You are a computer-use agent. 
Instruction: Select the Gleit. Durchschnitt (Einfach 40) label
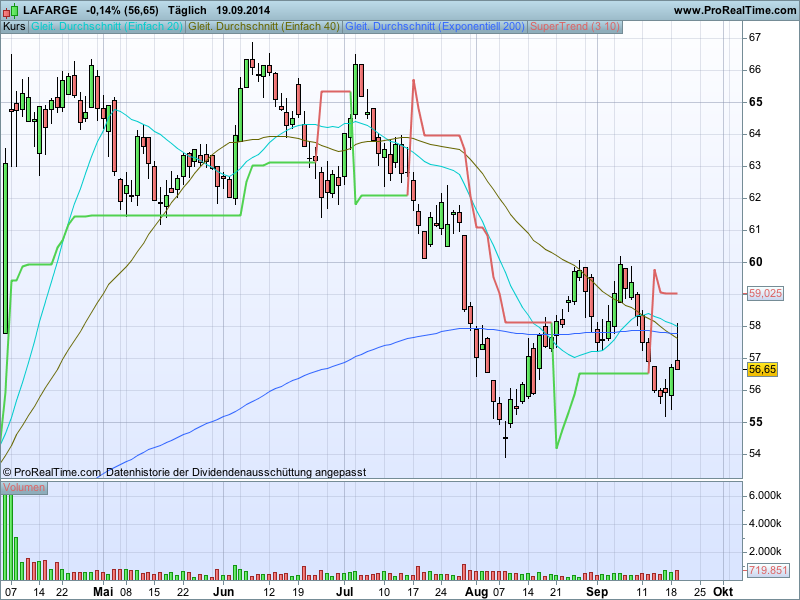(264, 27)
